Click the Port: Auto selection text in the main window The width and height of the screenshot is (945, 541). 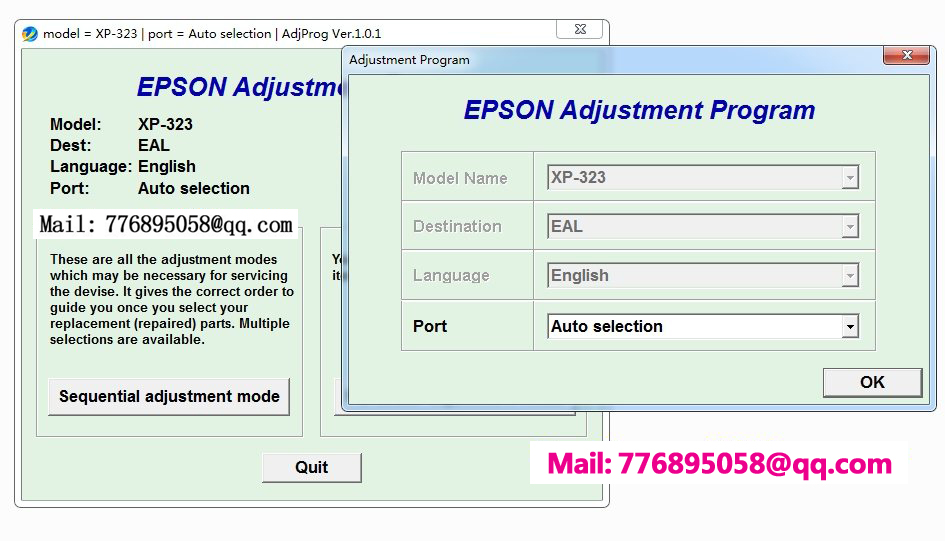click(149, 188)
